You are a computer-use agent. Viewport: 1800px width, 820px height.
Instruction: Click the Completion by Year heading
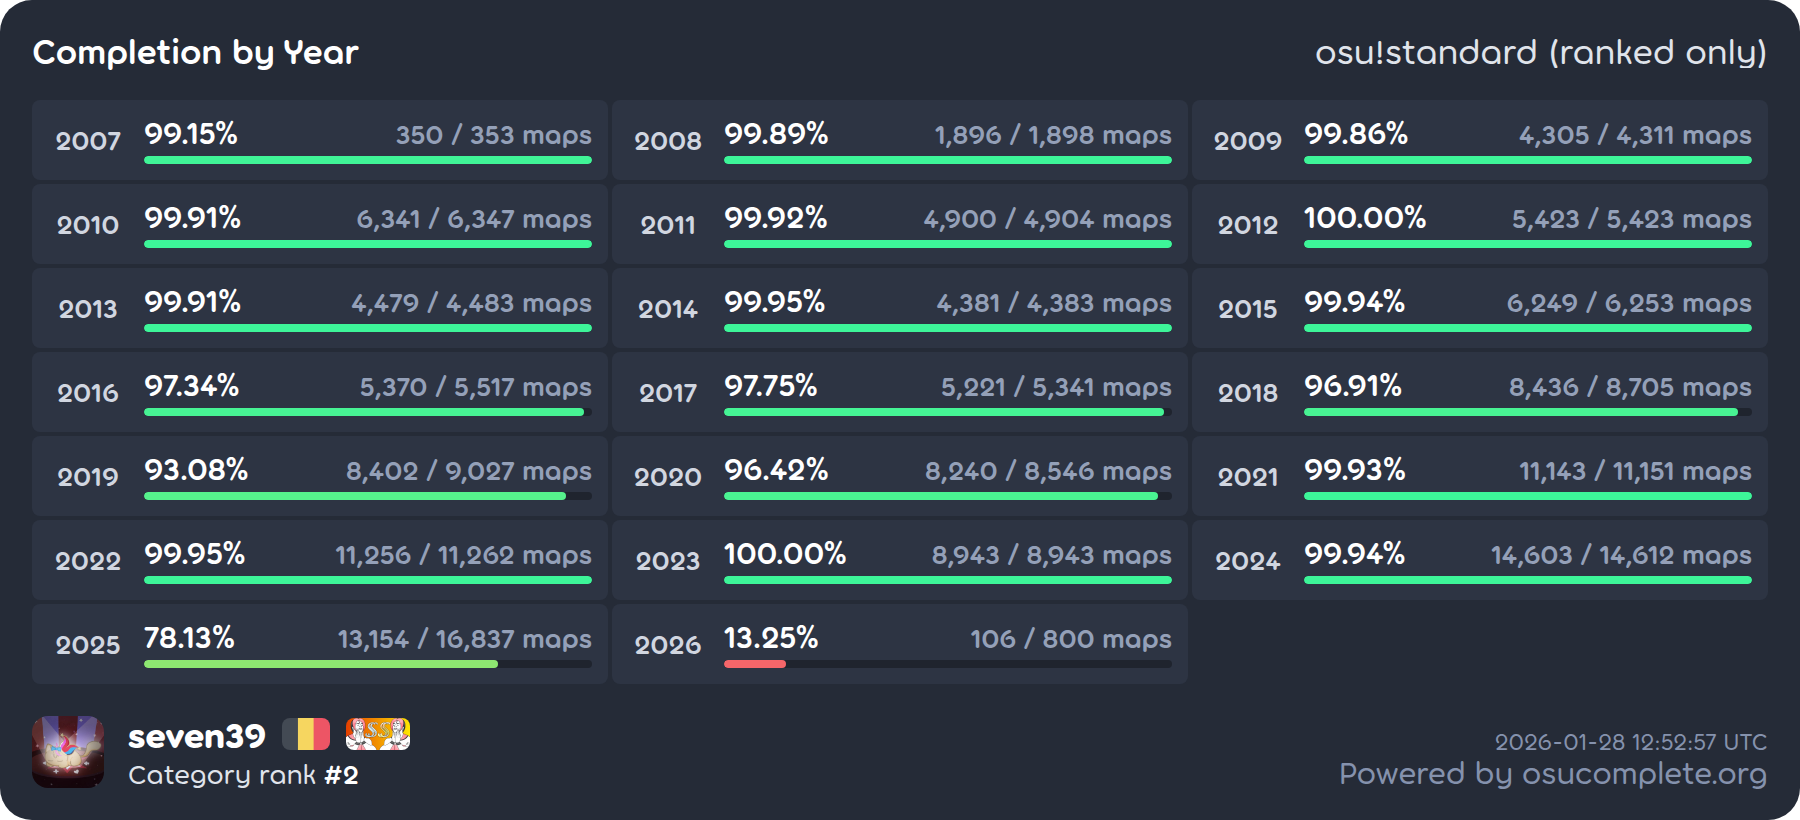coord(196,53)
